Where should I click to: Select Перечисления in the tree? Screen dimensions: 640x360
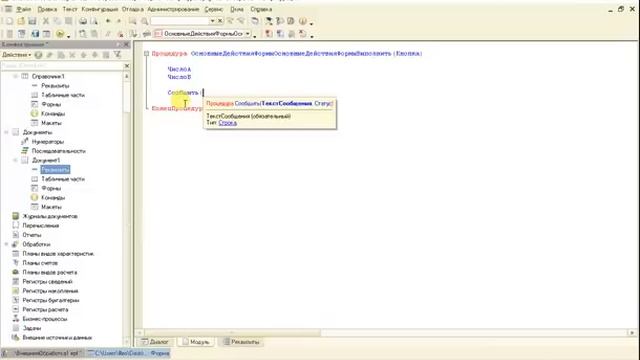point(40,226)
